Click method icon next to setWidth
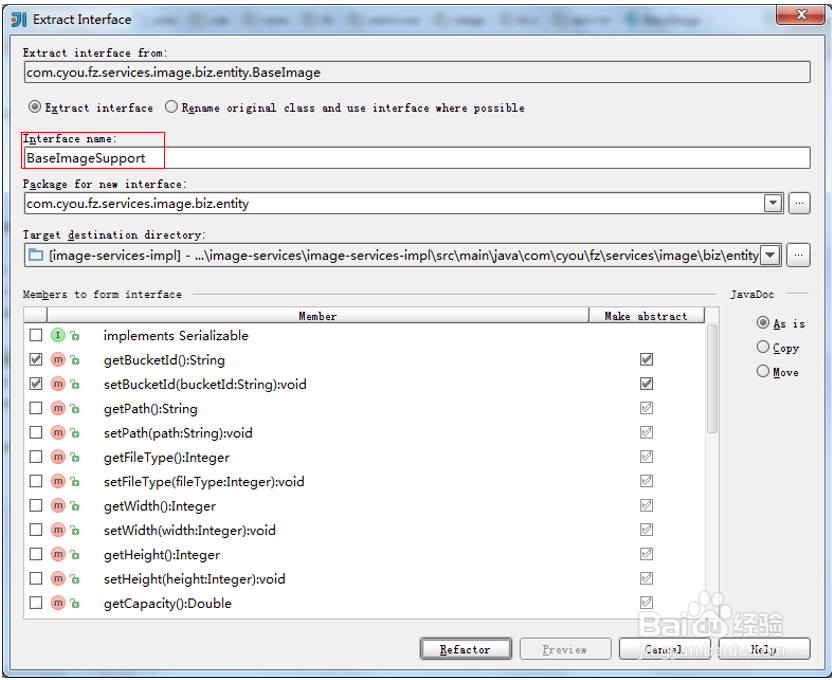832x680 pixels. coord(58,529)
